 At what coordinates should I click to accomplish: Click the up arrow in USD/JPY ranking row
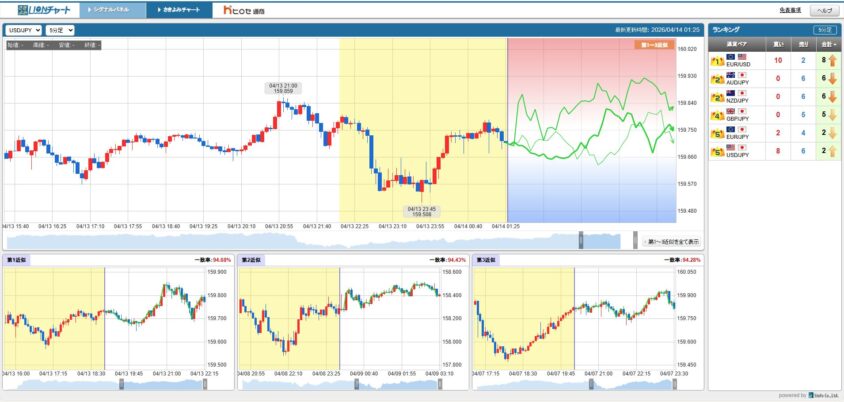pos(832,151)
